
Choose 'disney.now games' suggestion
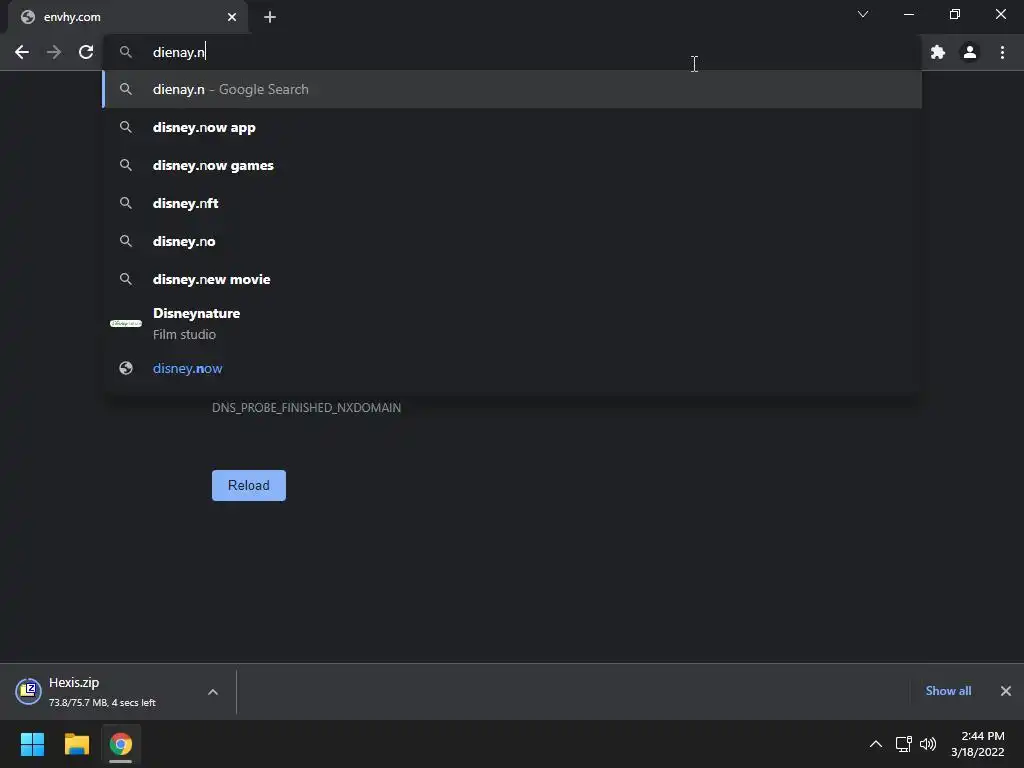click(512, 165)
